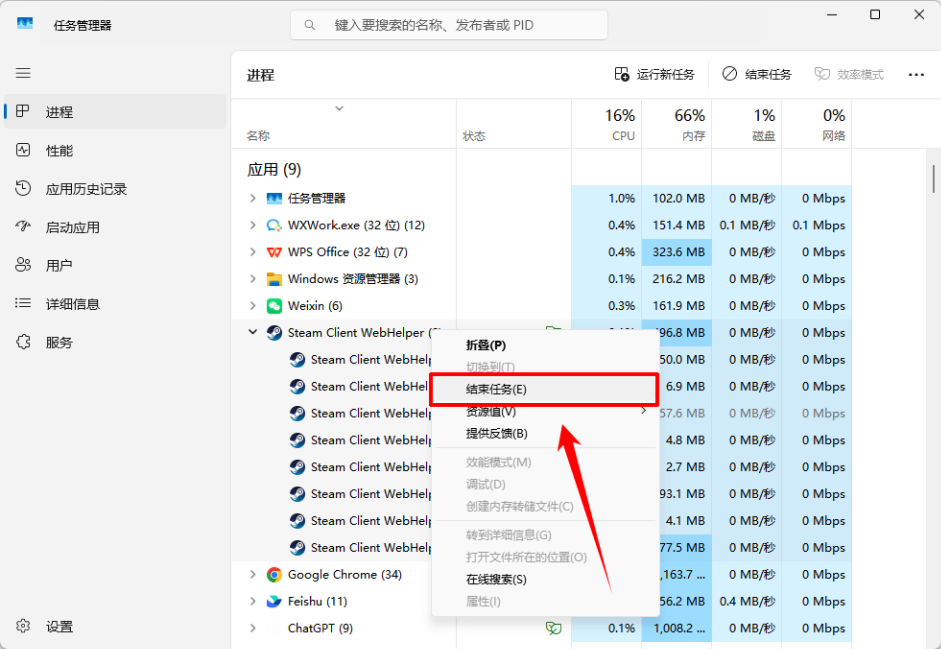Click the vertical scrollbar of process list
The height and width of the screenshot is (649, 941).
coord(934,179)
